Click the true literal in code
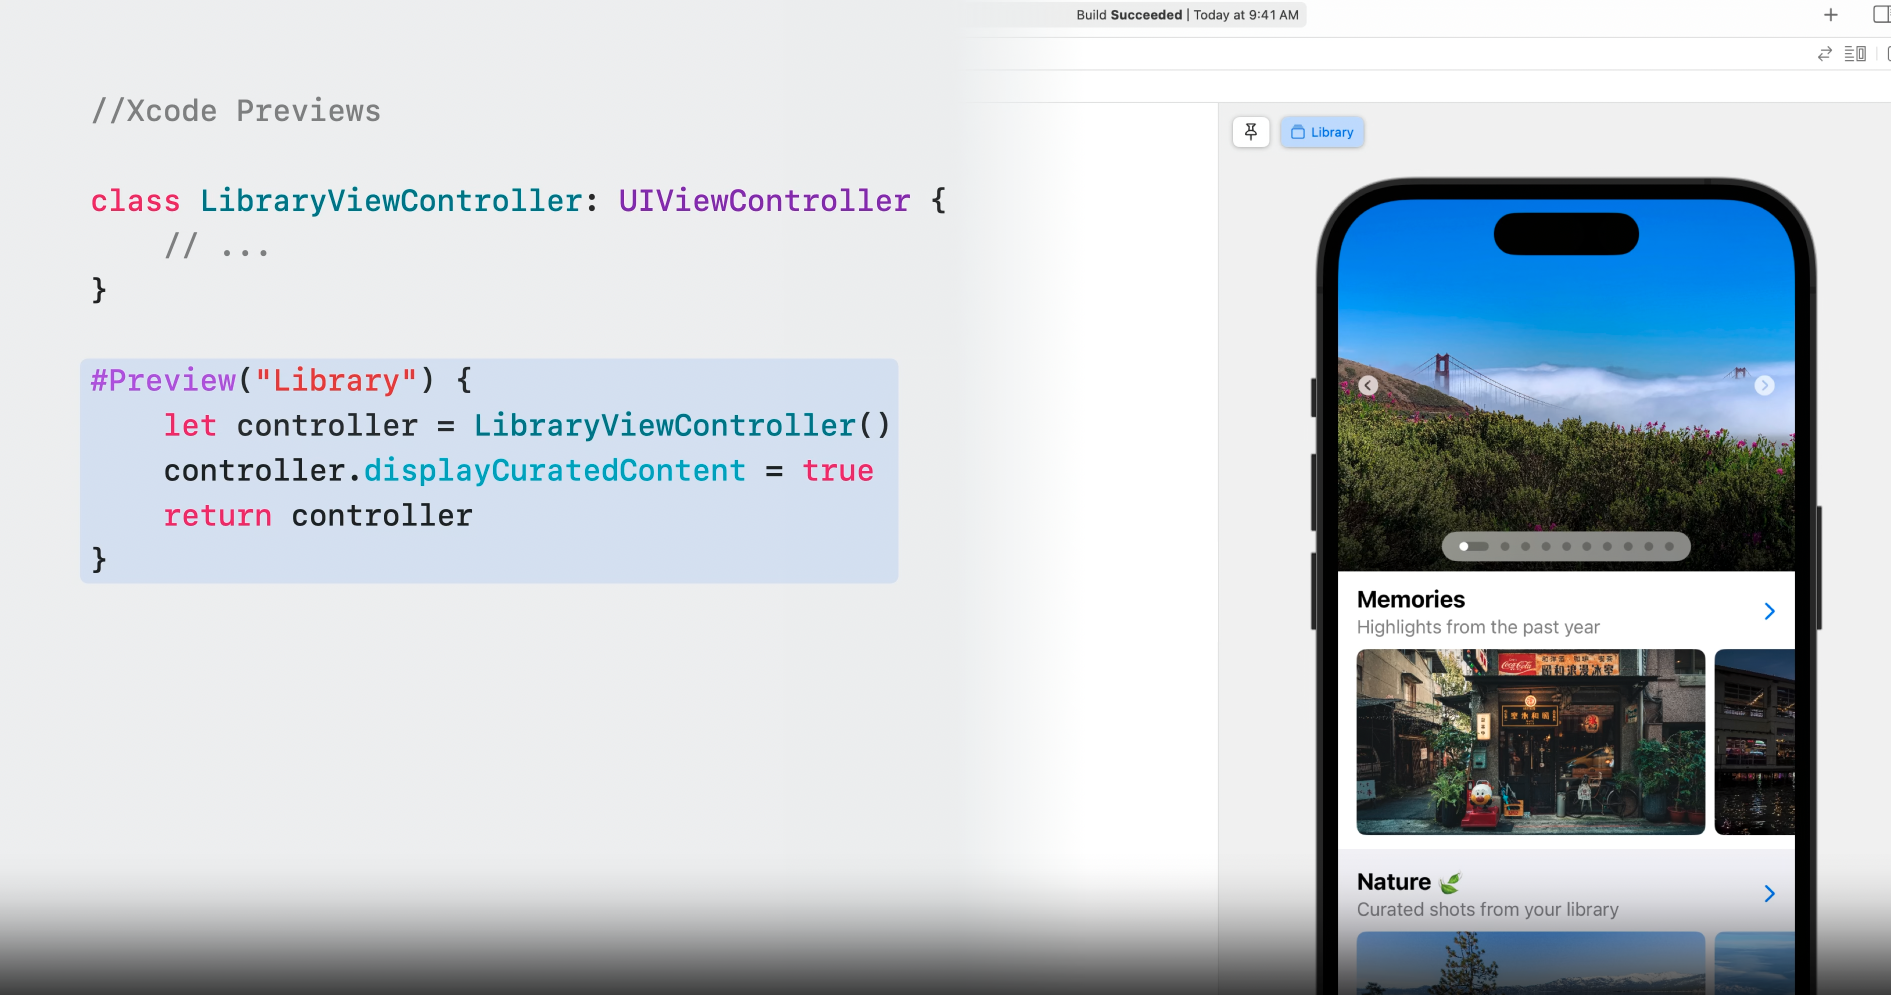1891x995 pixels. [838, 471]
